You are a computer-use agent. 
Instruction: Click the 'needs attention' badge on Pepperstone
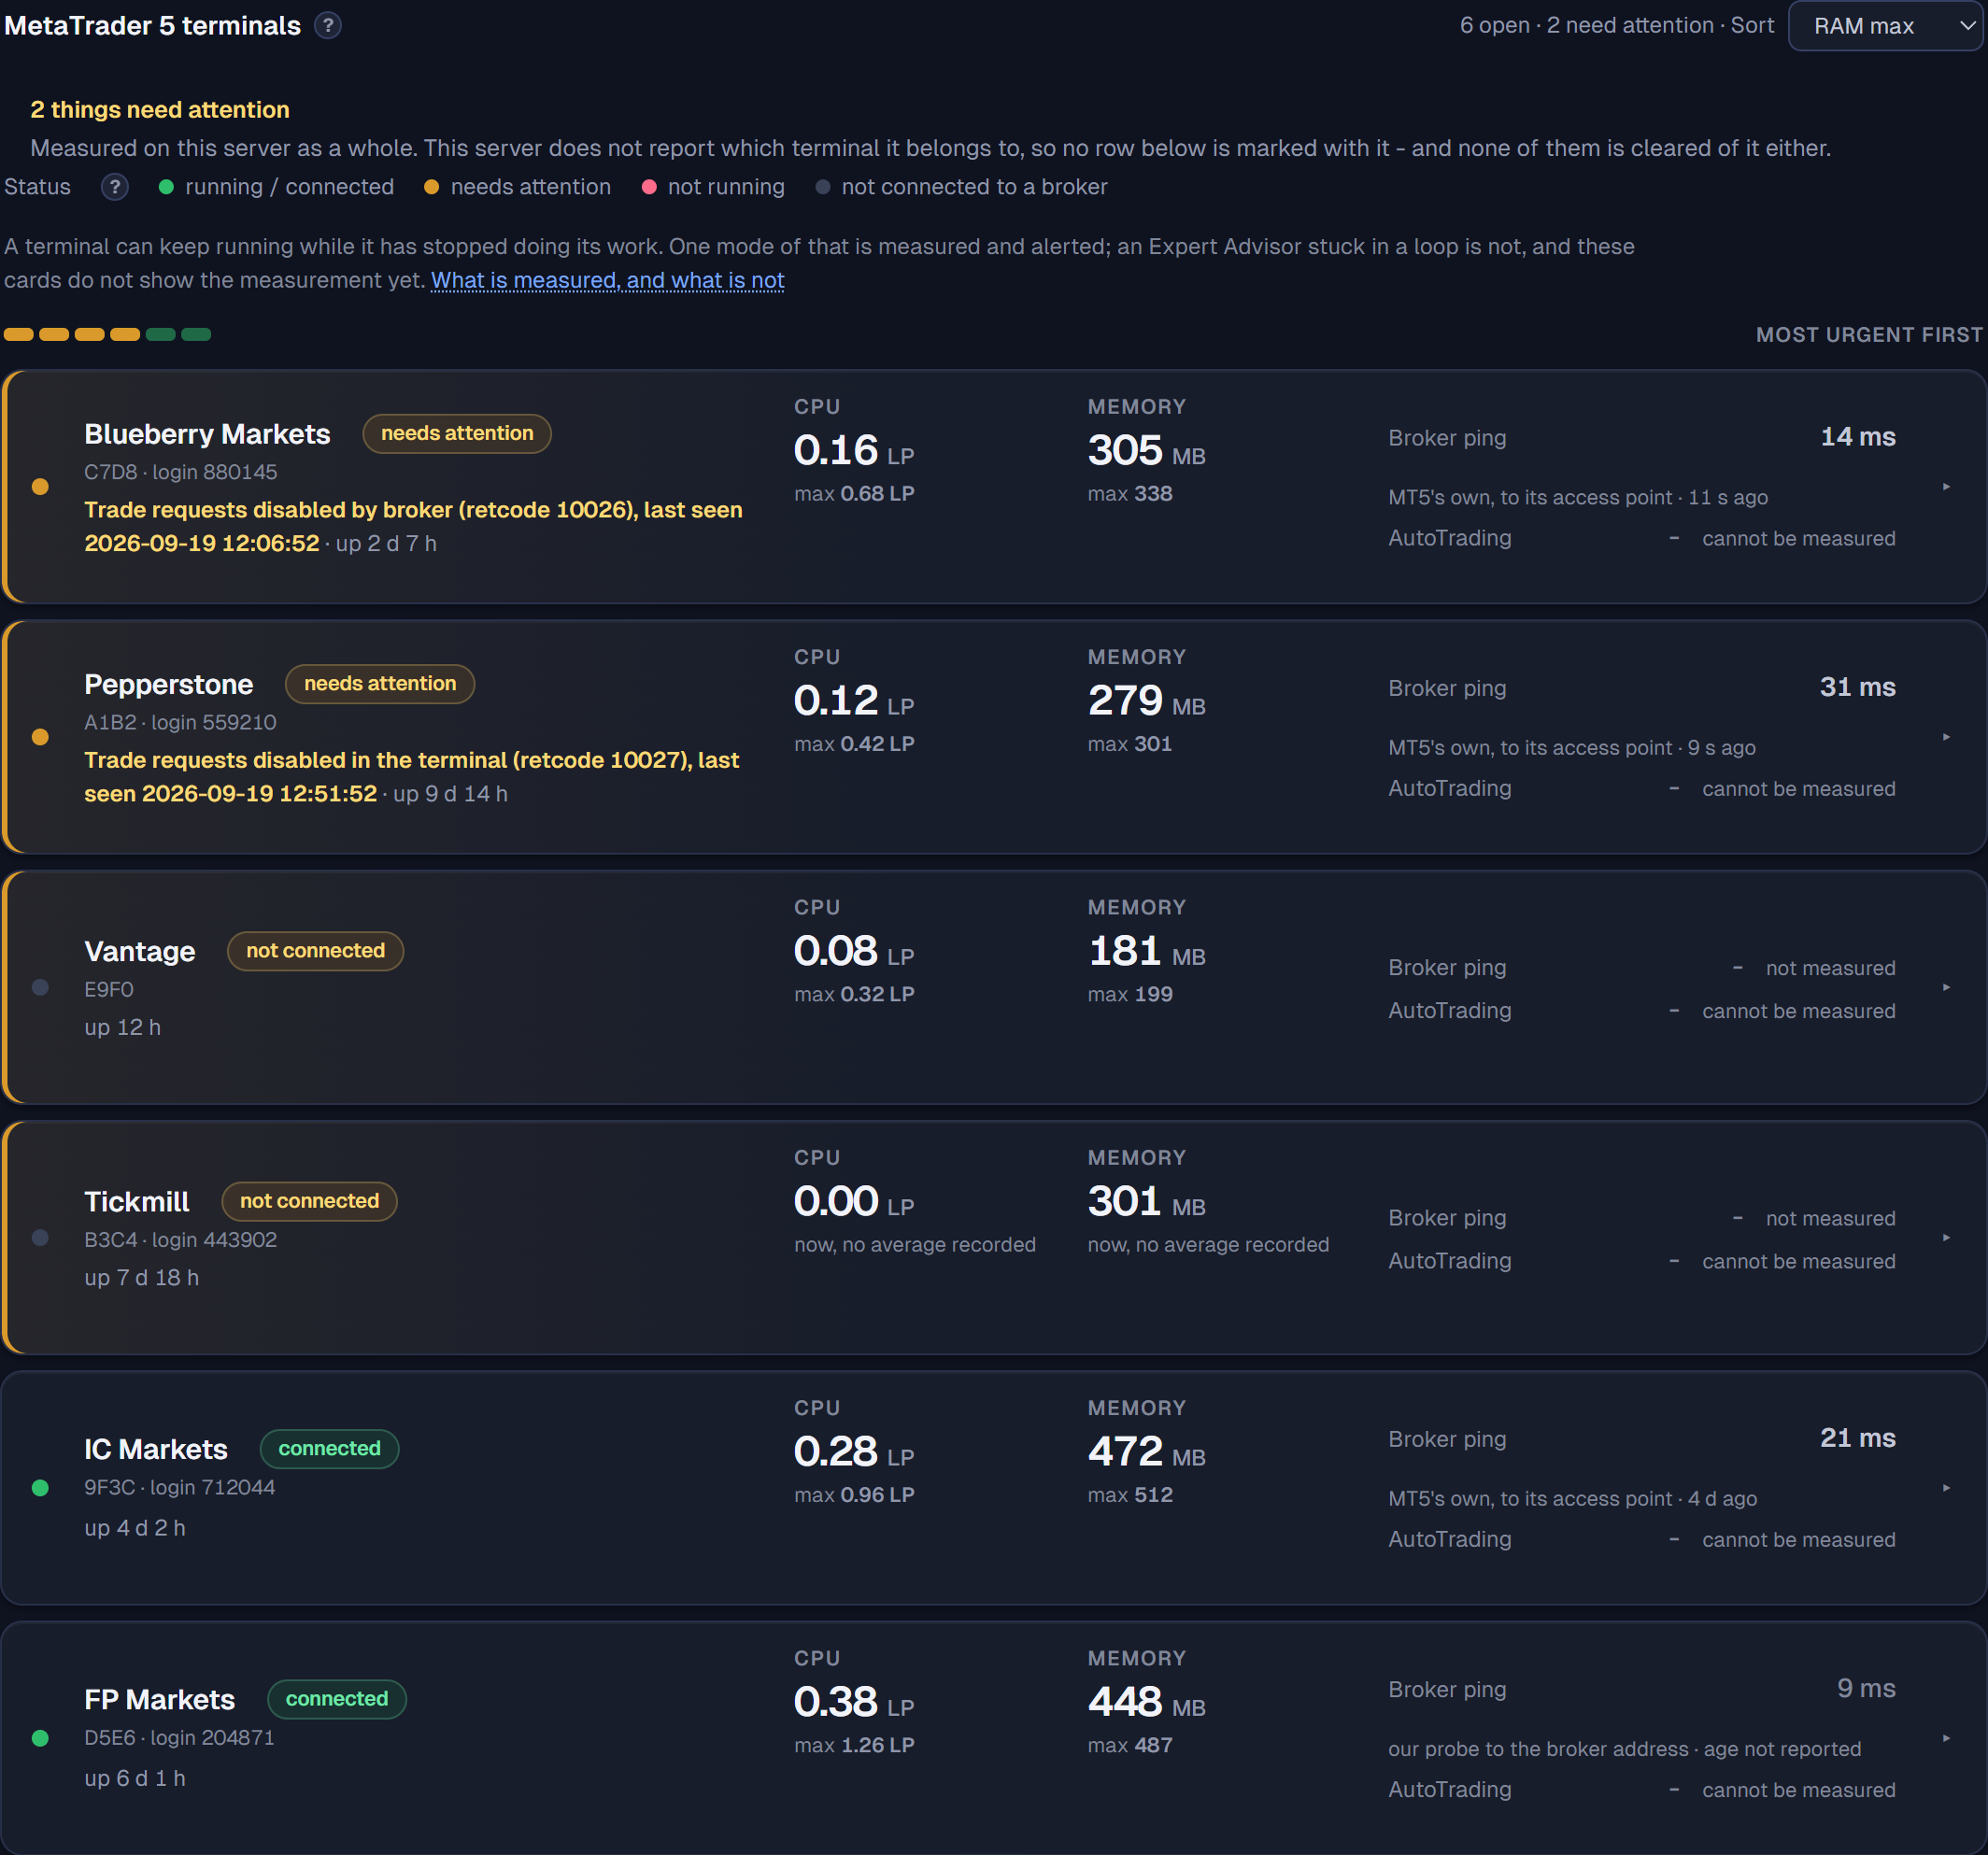pos(380,684)
